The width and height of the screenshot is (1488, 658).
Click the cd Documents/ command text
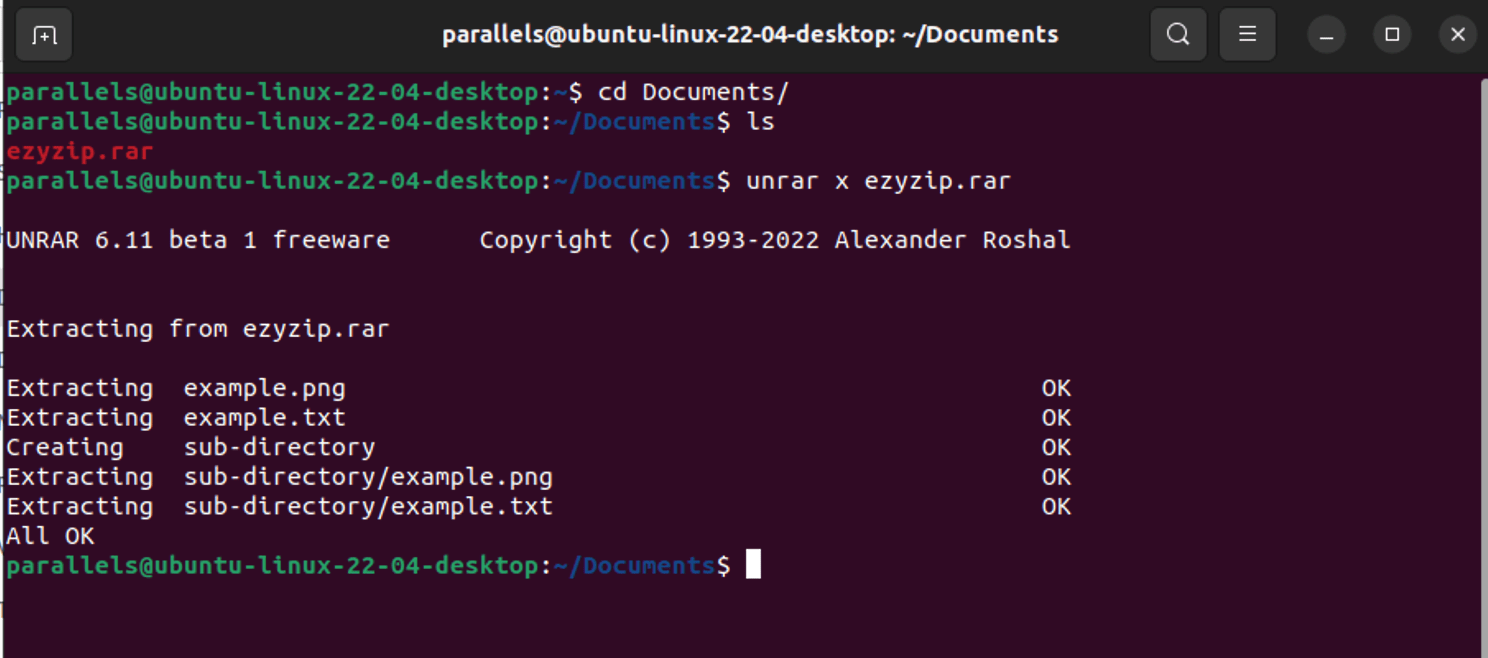coord(695,91)
